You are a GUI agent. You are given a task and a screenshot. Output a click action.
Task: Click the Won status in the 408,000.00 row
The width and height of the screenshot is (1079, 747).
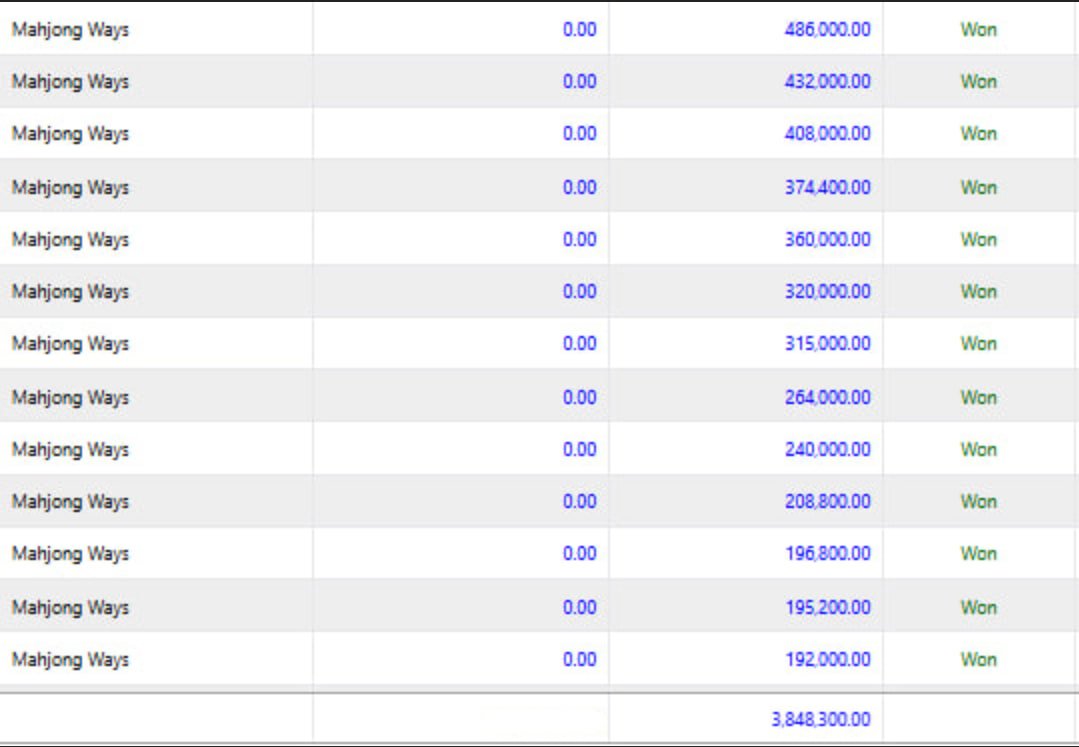pyautogui.click(x=979, y=133)
